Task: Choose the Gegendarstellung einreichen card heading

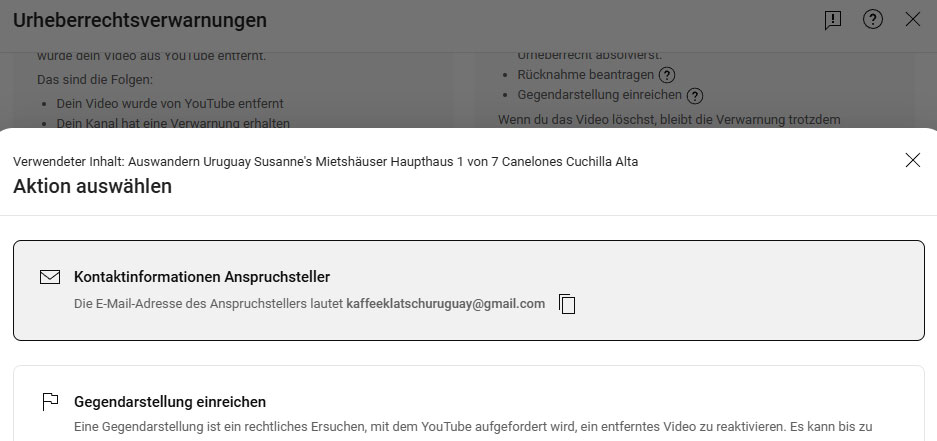Action: point(170,402)
